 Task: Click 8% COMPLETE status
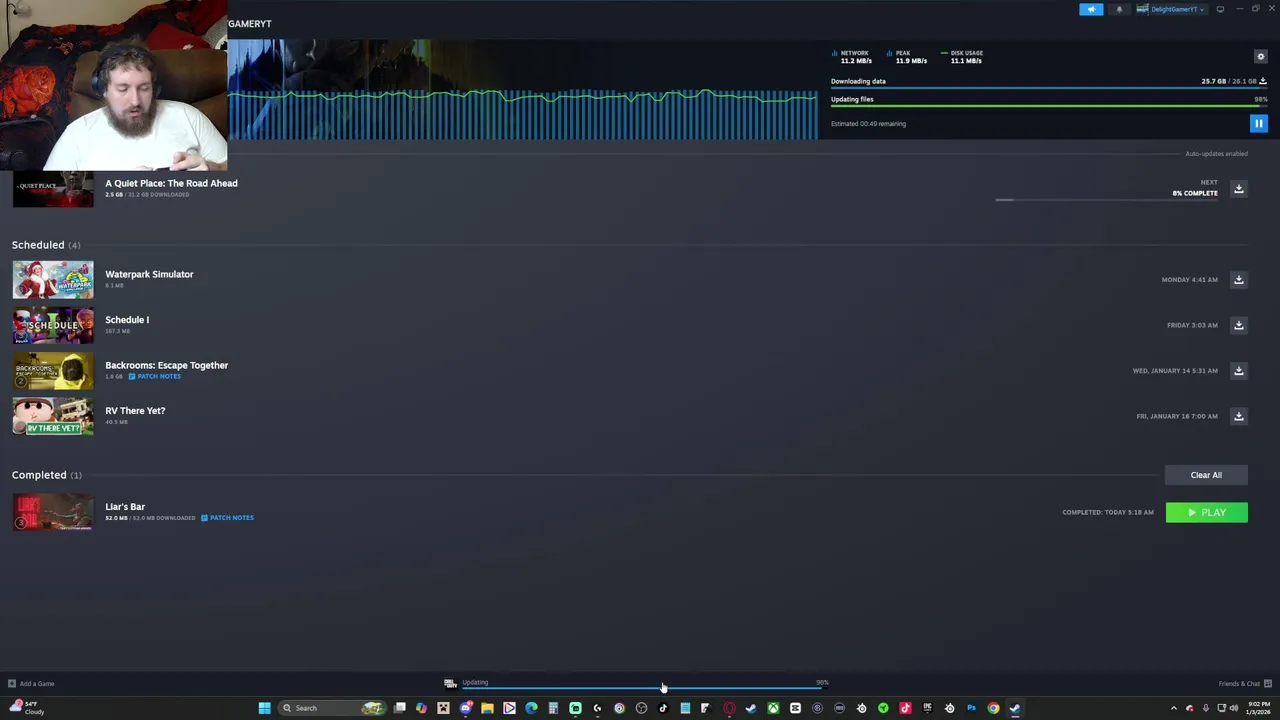pos(1195,193)
